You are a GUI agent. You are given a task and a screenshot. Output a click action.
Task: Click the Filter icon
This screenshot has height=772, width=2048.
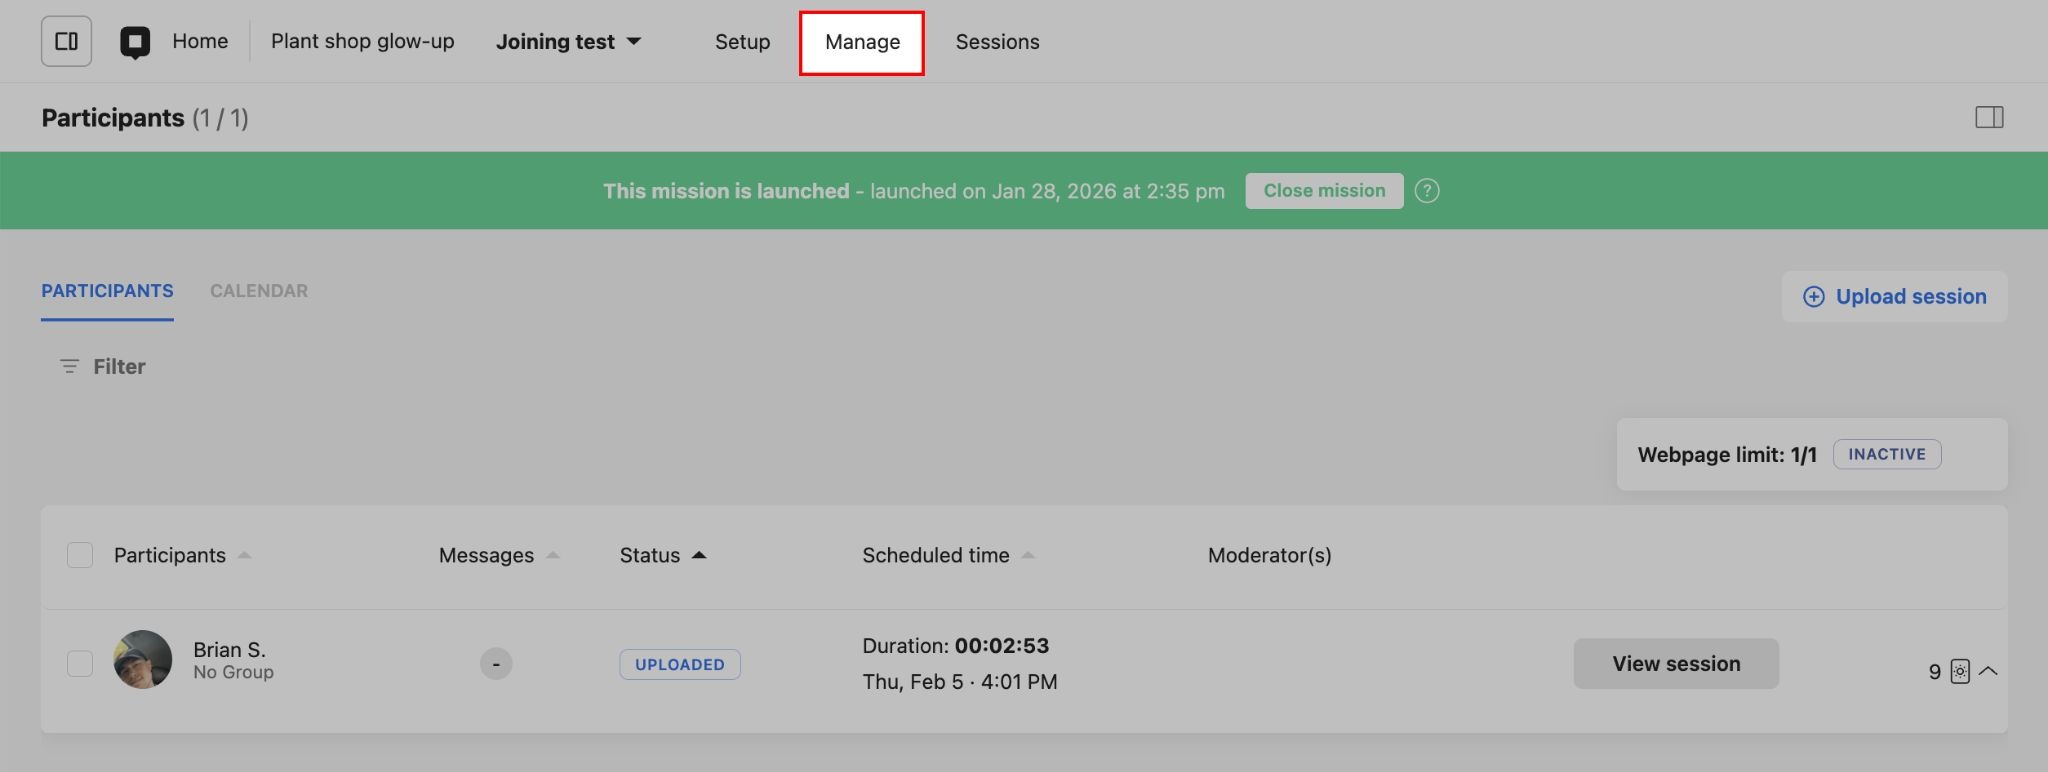[69, 367]
